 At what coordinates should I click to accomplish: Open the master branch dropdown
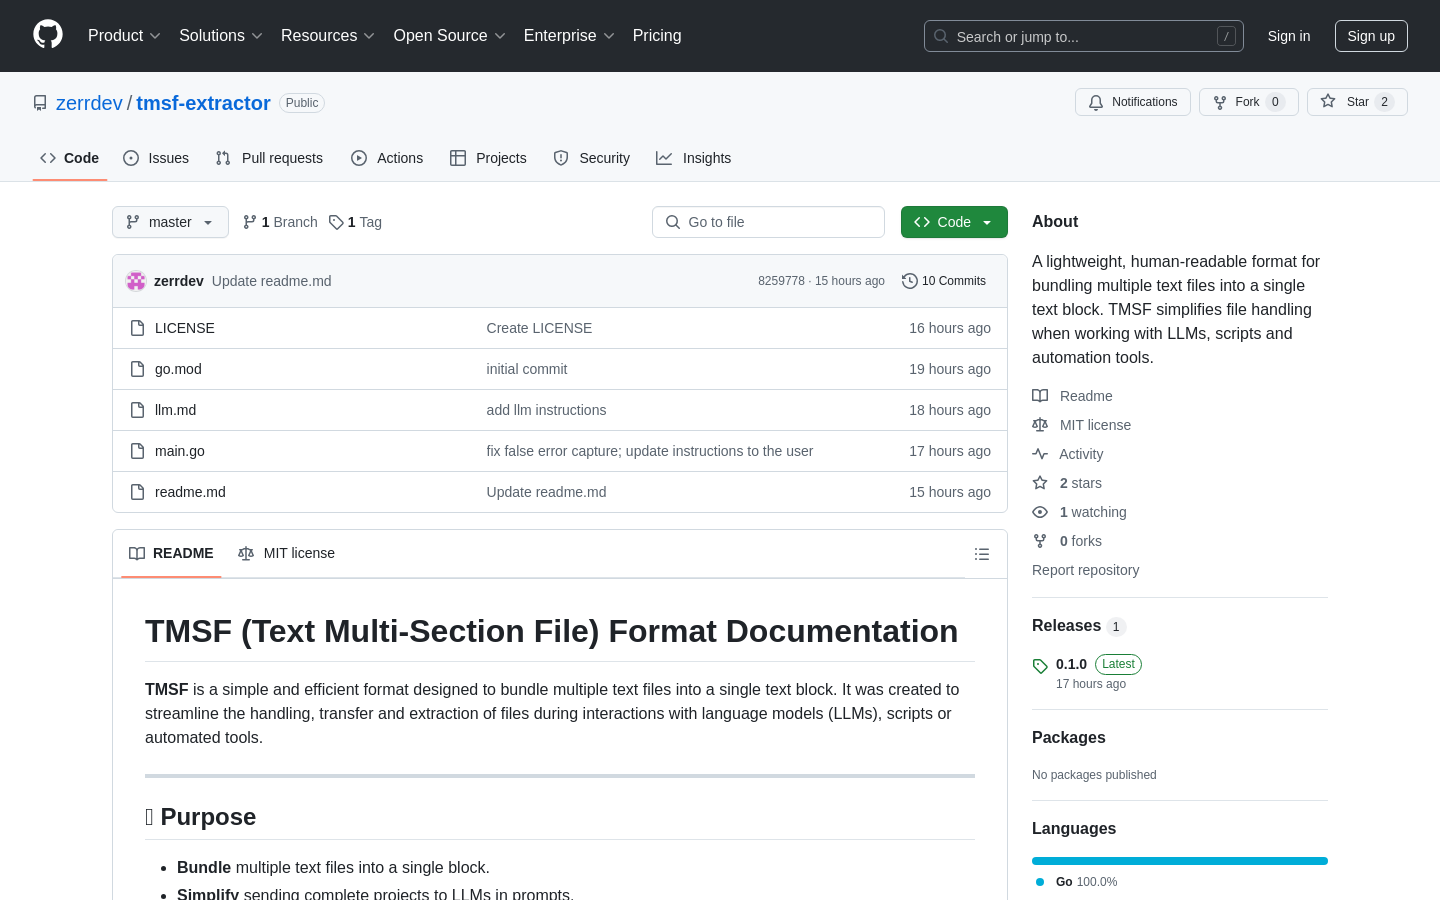[170, 222]
